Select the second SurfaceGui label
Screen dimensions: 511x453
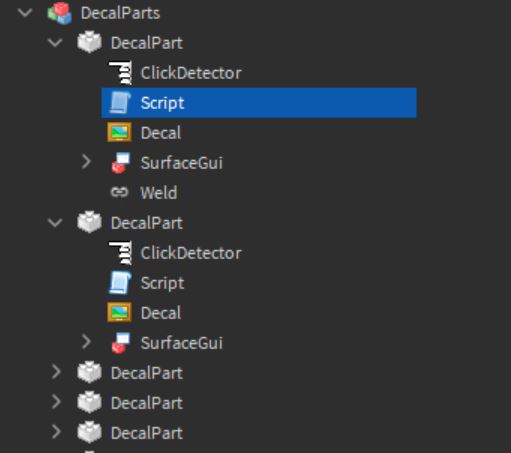pos(182,343)
